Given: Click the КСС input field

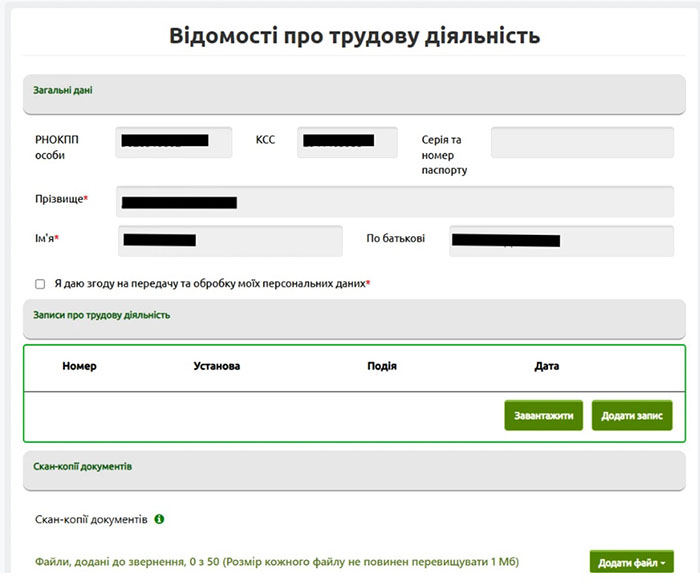Looking at the screenshot, I should point(347,142).
